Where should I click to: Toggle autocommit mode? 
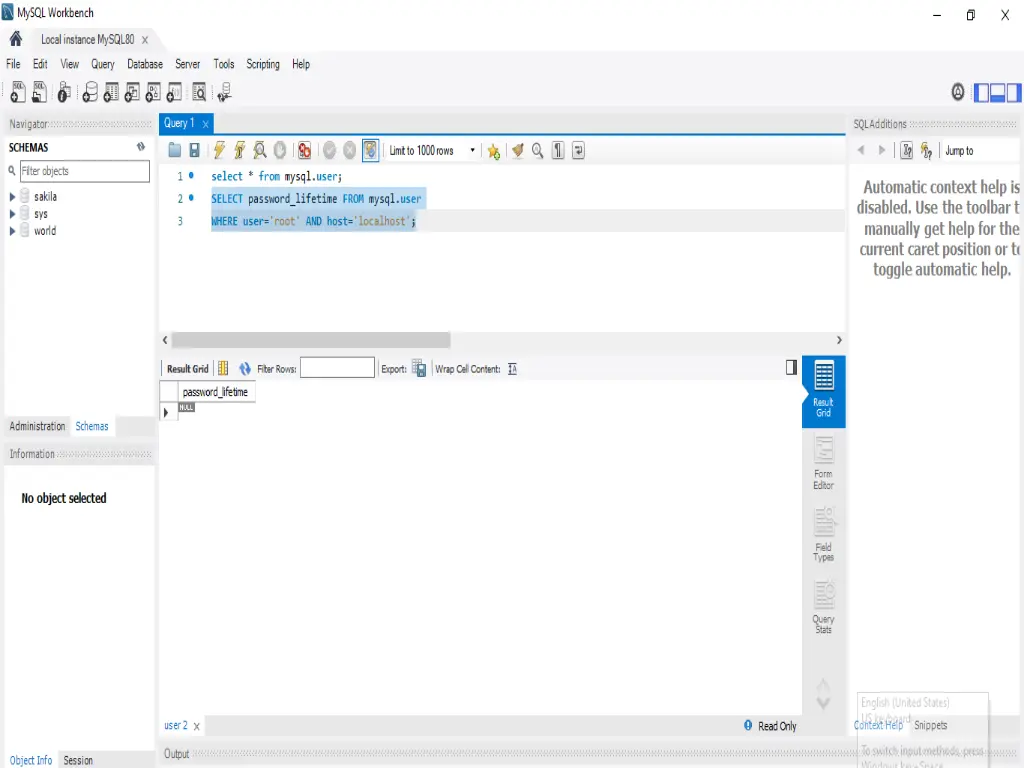point(370,150)
